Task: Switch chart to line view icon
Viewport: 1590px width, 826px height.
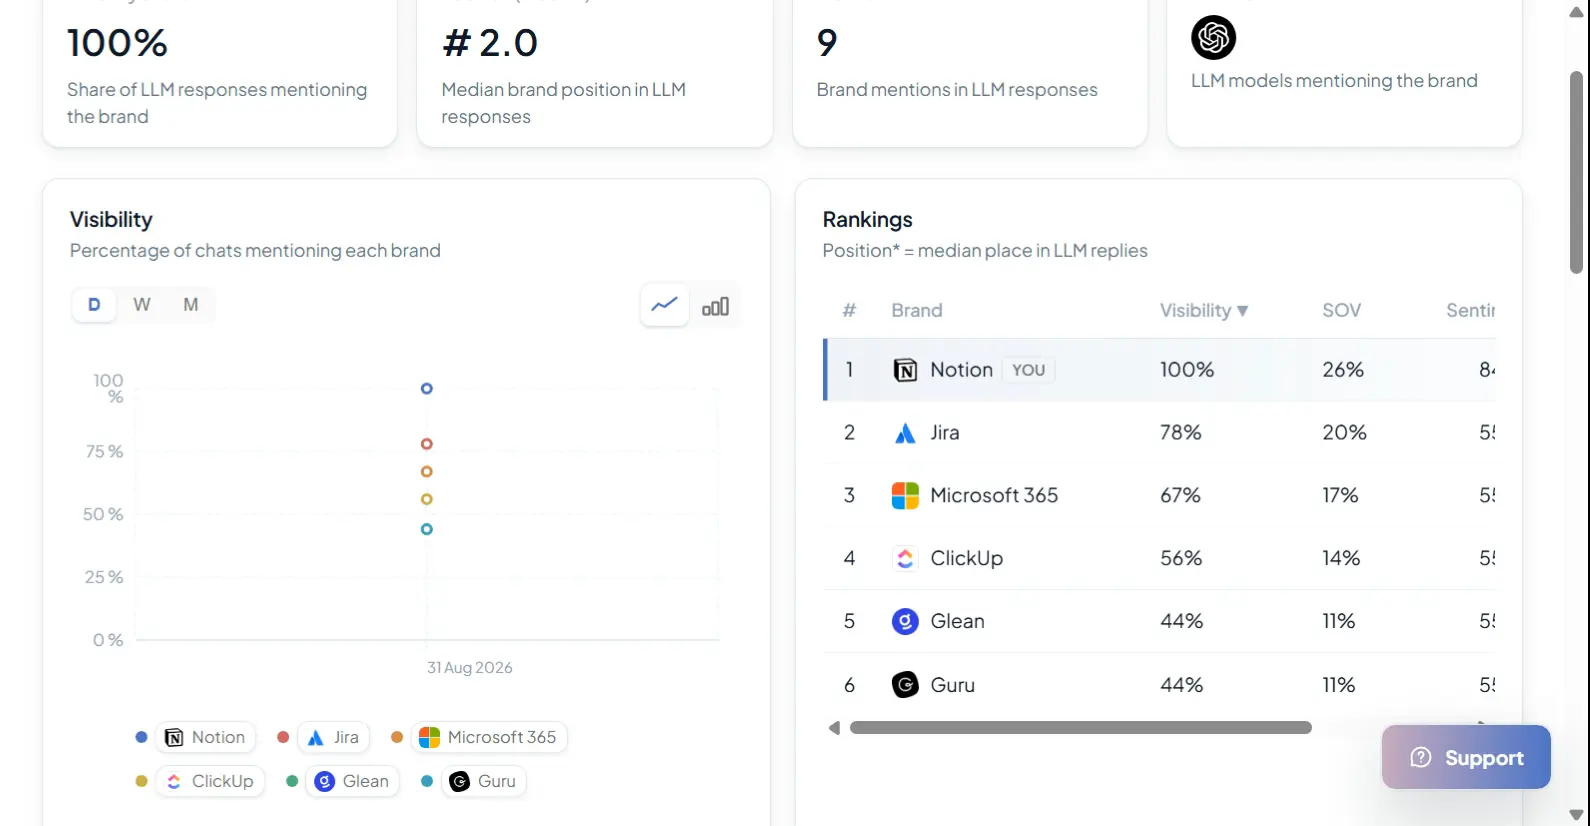Action: 665,305
